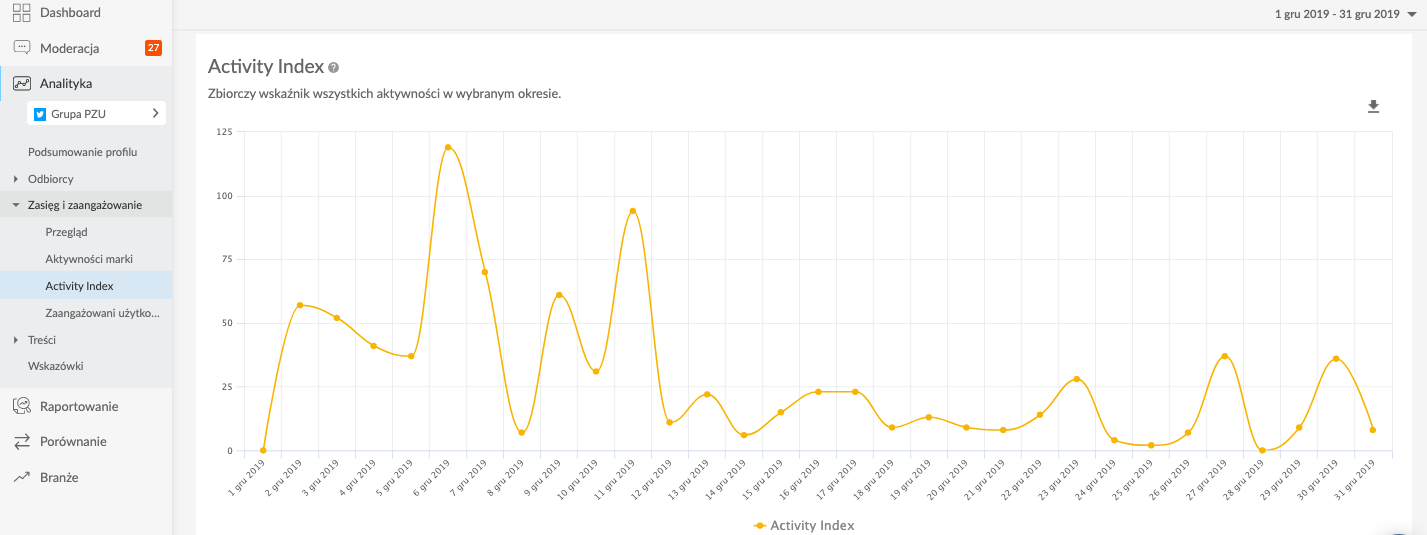The width and height of the screenshot is (1427, 535).
Task: Open the Grupa PZU profile selector
Action: click(96, 114)
